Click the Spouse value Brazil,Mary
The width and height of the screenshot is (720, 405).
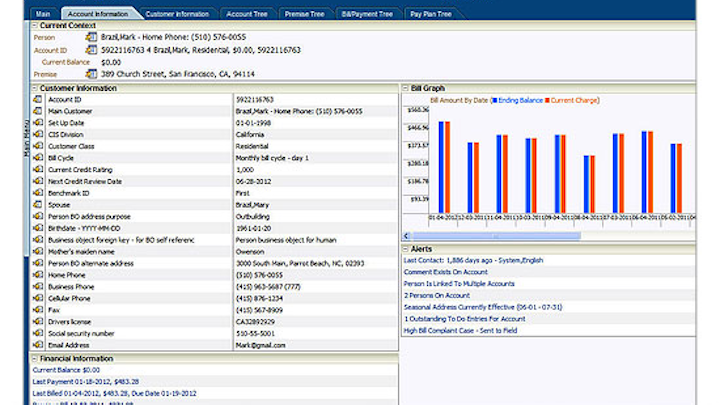(x=252, y=205)
